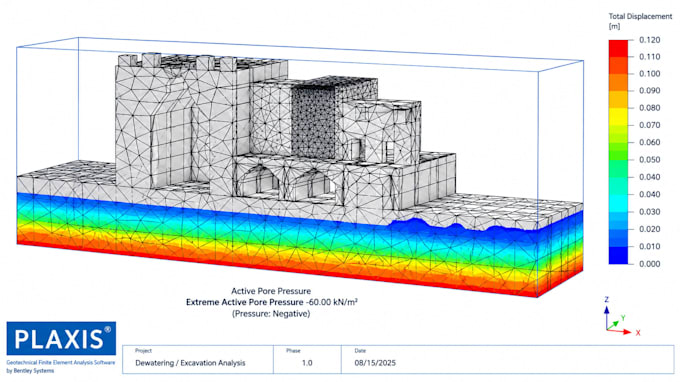Select the dark blue 0.000 legend band
The width and height of the screenshot is (680, 382).
pos(618,255)
